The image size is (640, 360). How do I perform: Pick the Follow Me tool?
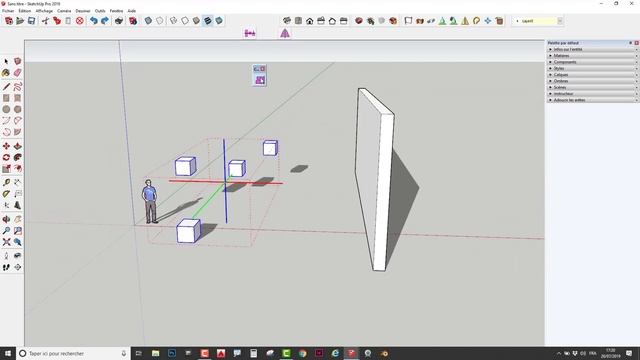(x=18, y=158)
